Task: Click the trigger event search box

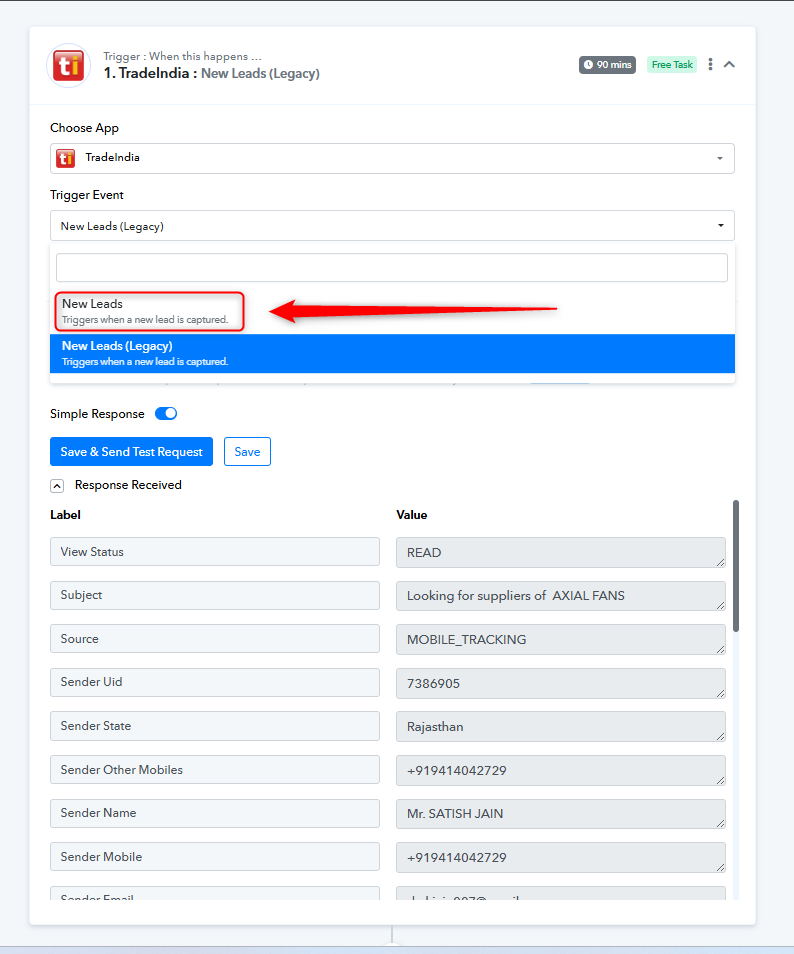Action: point(391,268)
